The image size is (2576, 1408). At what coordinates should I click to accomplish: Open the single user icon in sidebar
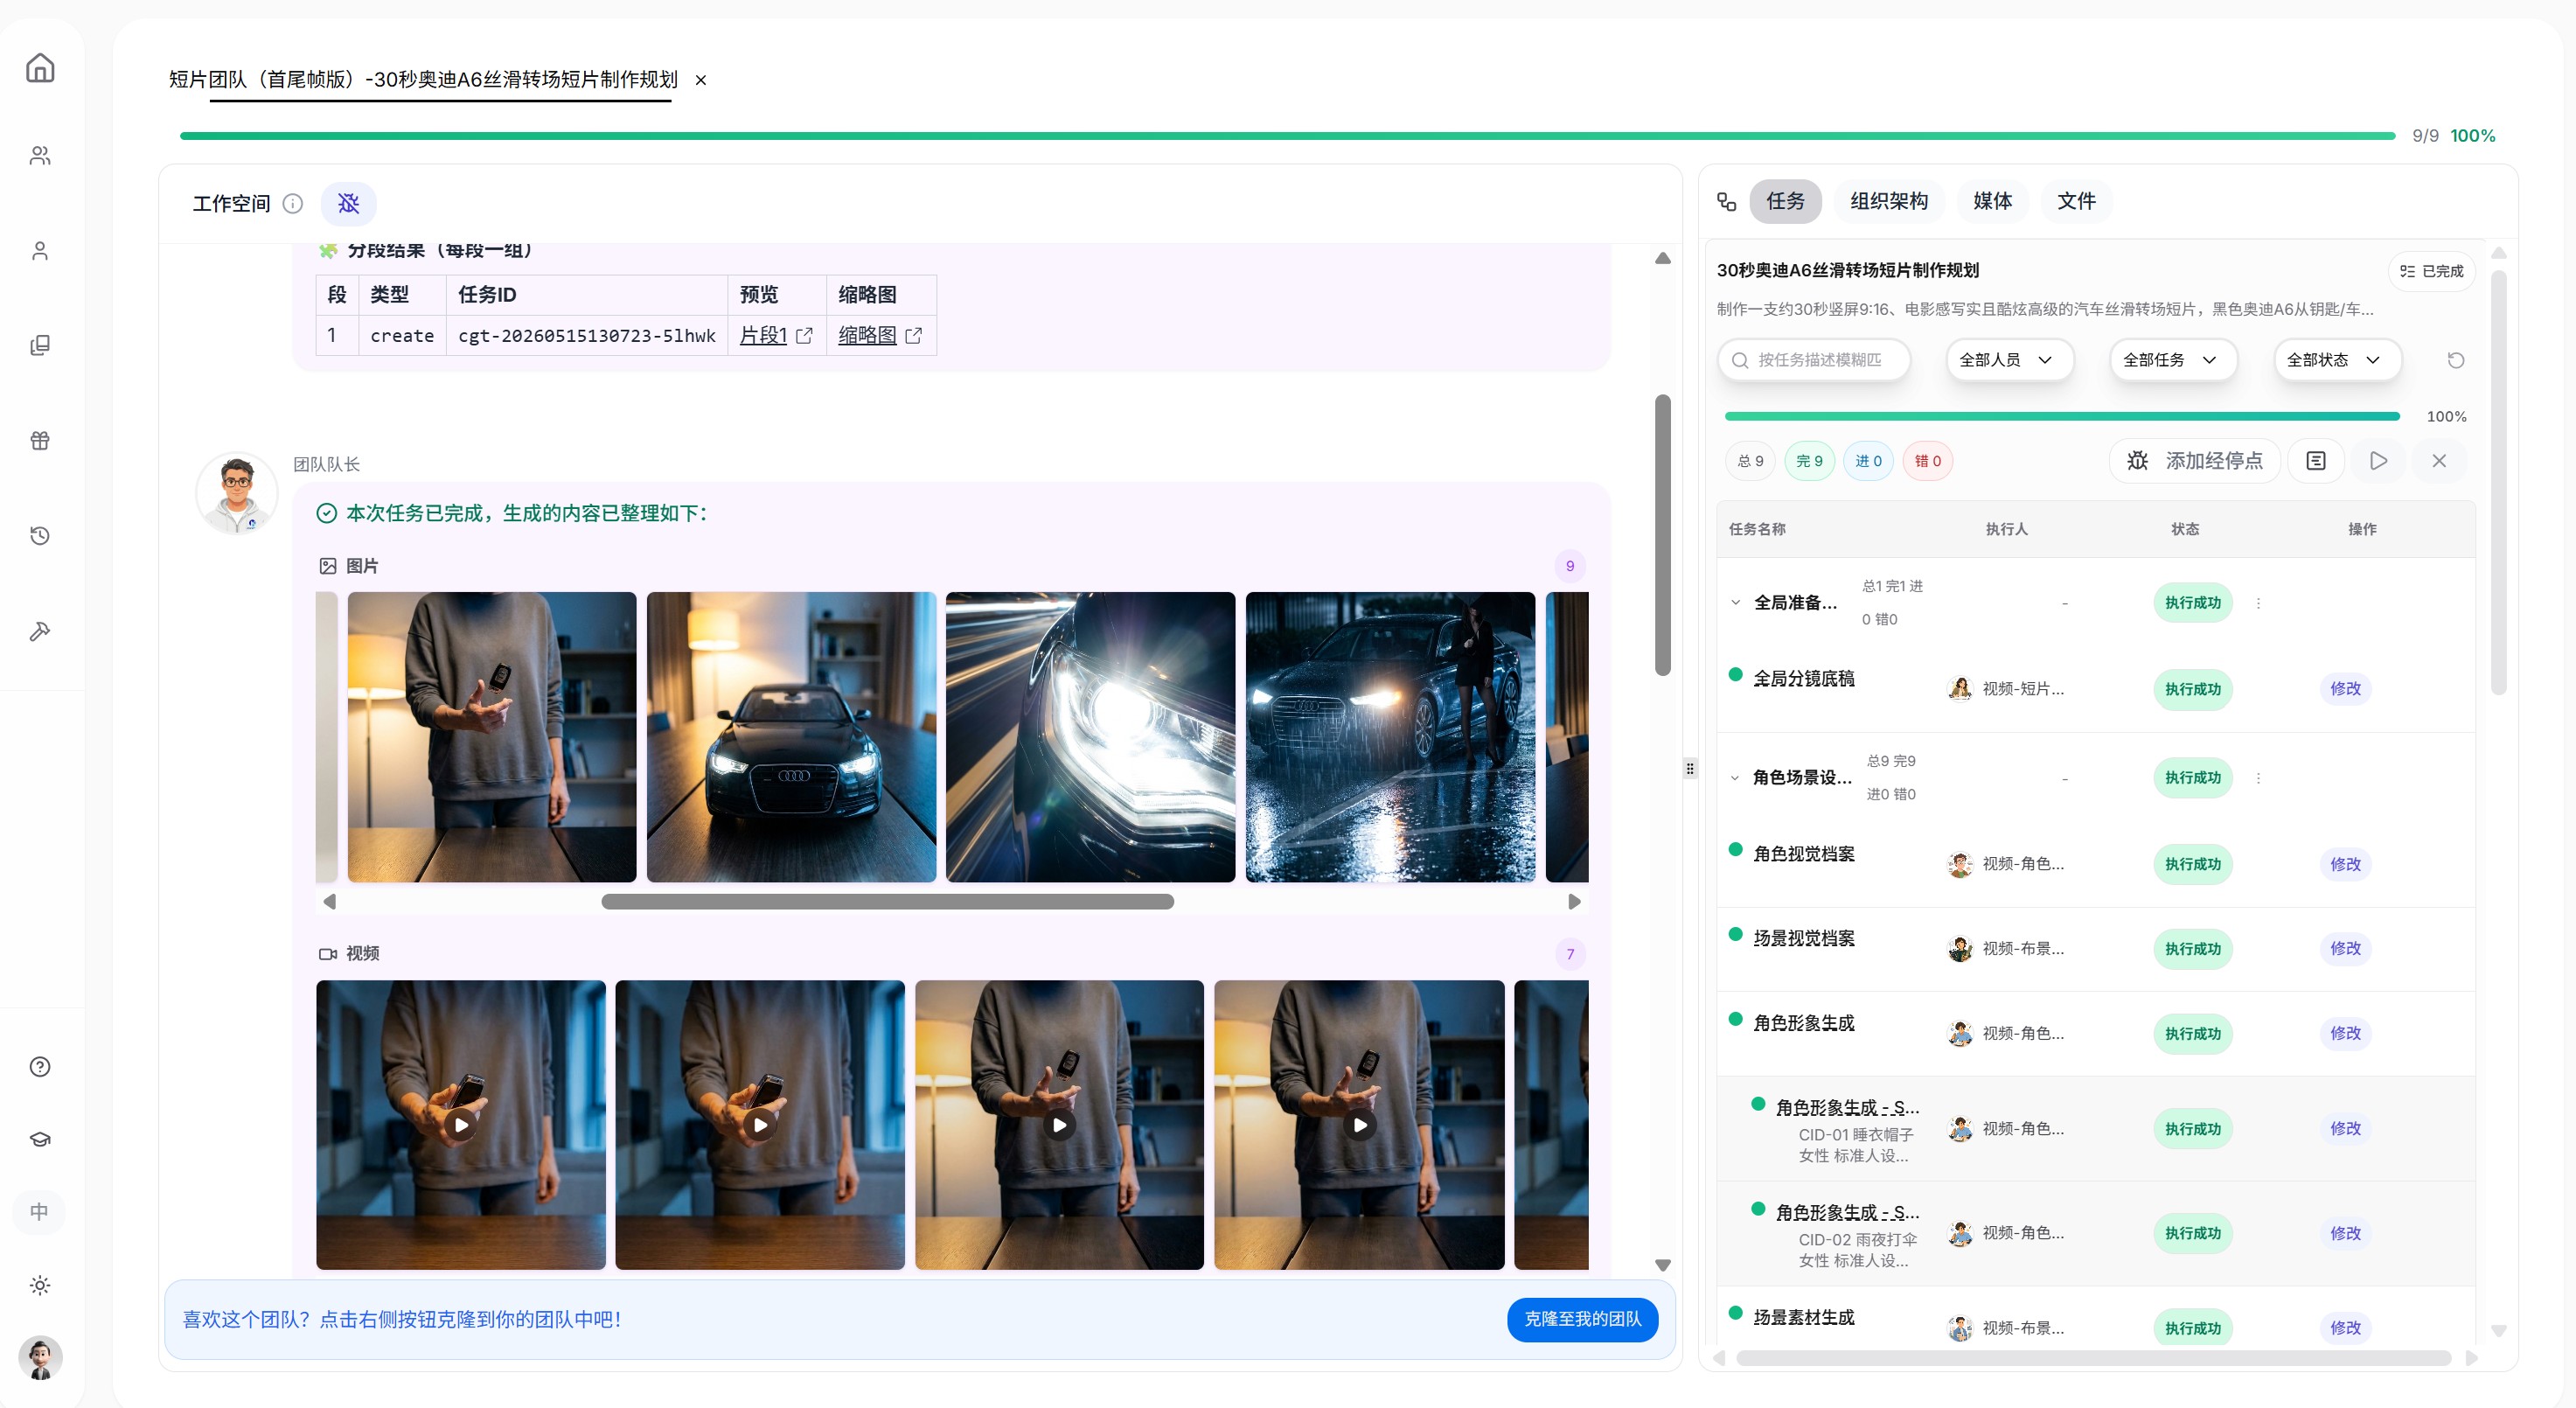pyautogui.click(x=40, y=251)
